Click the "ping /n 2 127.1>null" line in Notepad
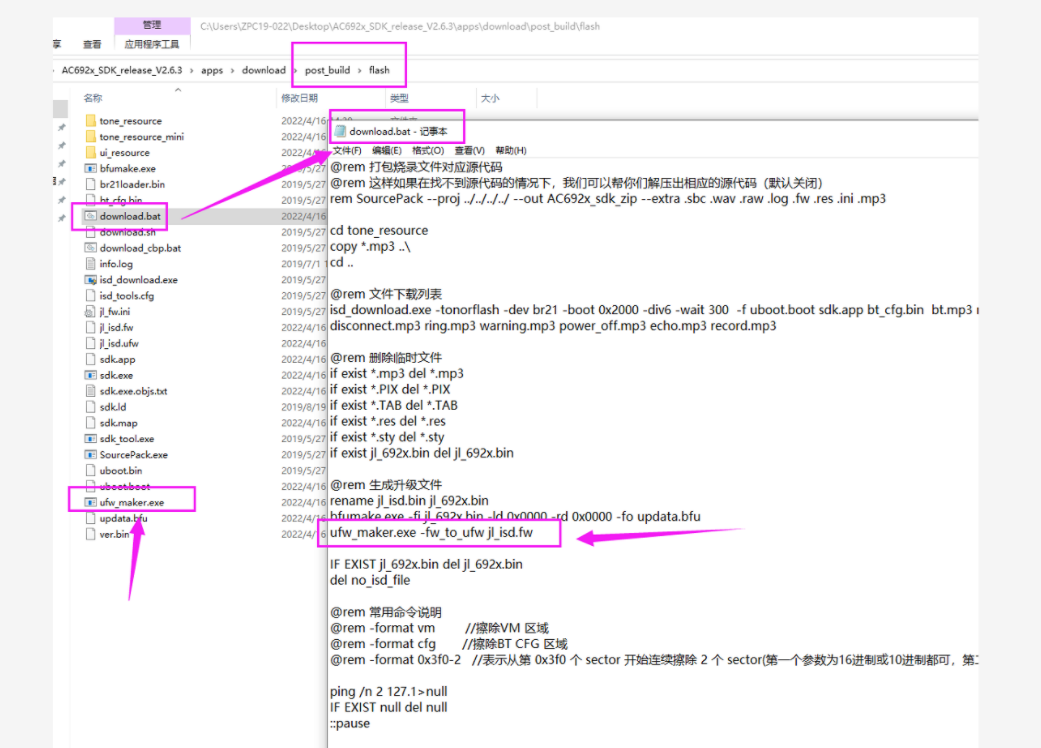 388,692
